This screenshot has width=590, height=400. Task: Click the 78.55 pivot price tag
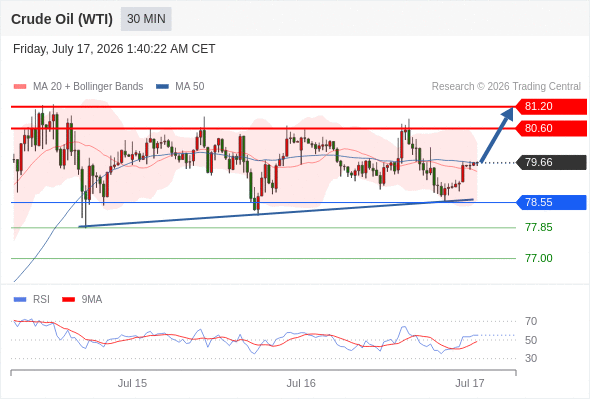(x=551, y=202)
